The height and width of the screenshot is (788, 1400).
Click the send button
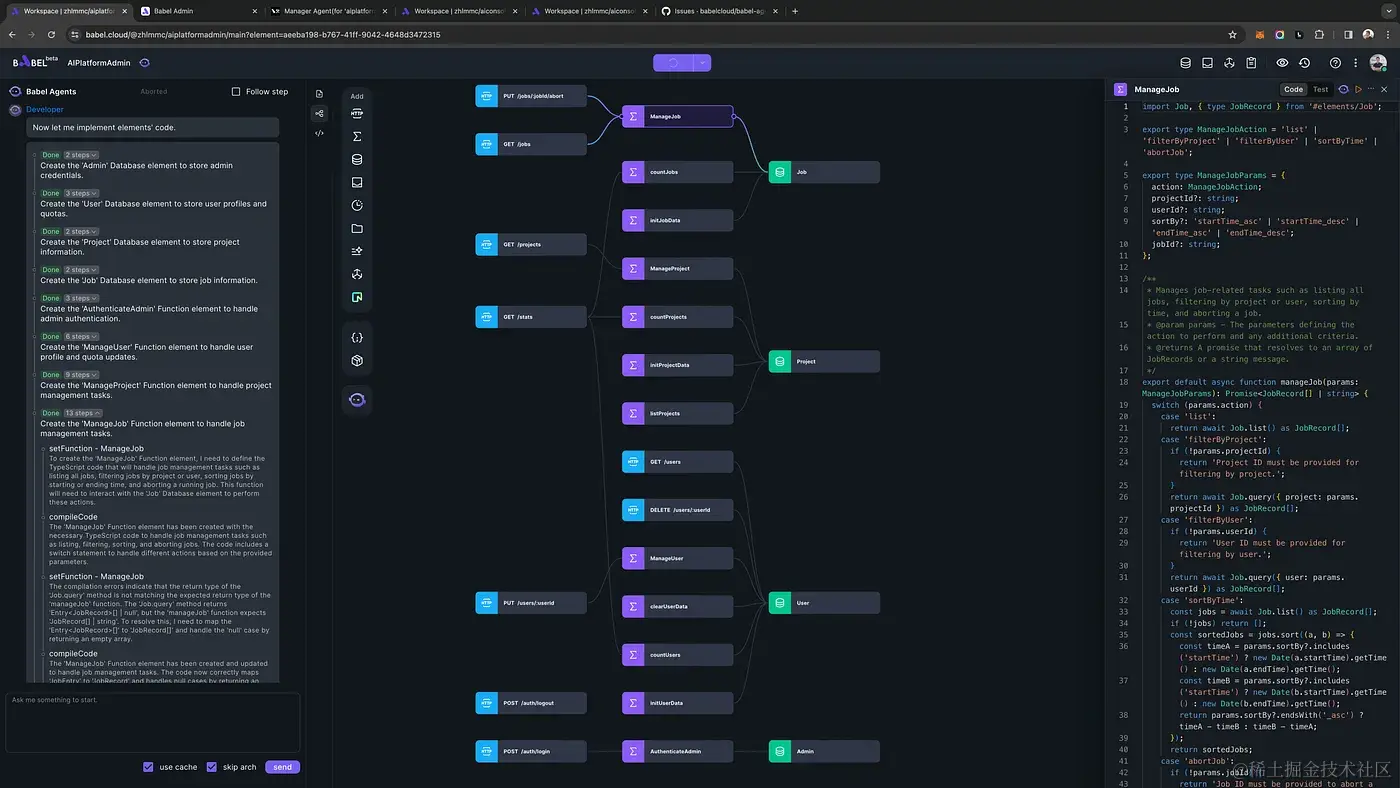pos(283,767)
